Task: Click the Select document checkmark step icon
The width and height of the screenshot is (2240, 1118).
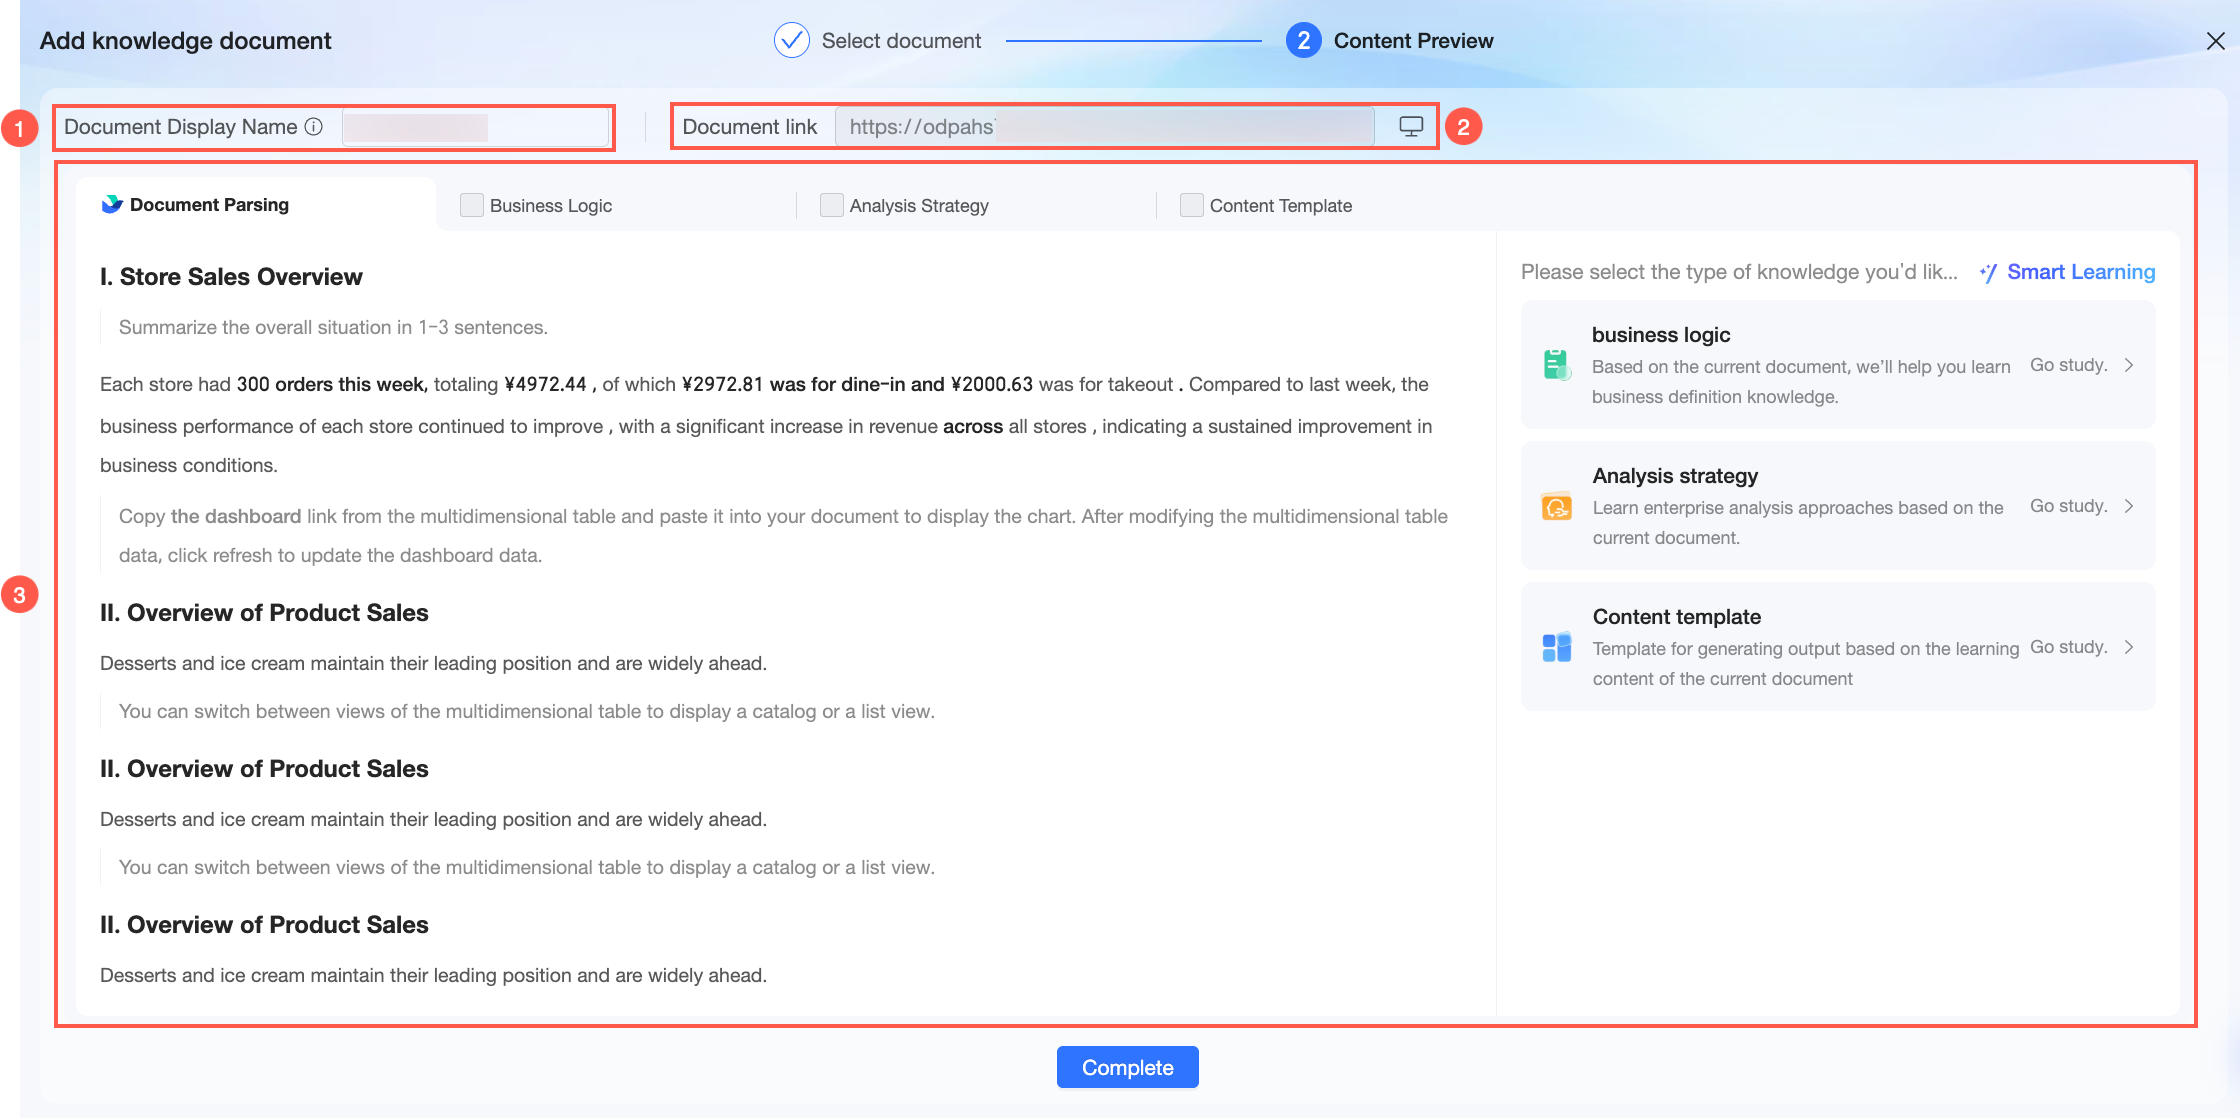Action: (x=792, y=40)
